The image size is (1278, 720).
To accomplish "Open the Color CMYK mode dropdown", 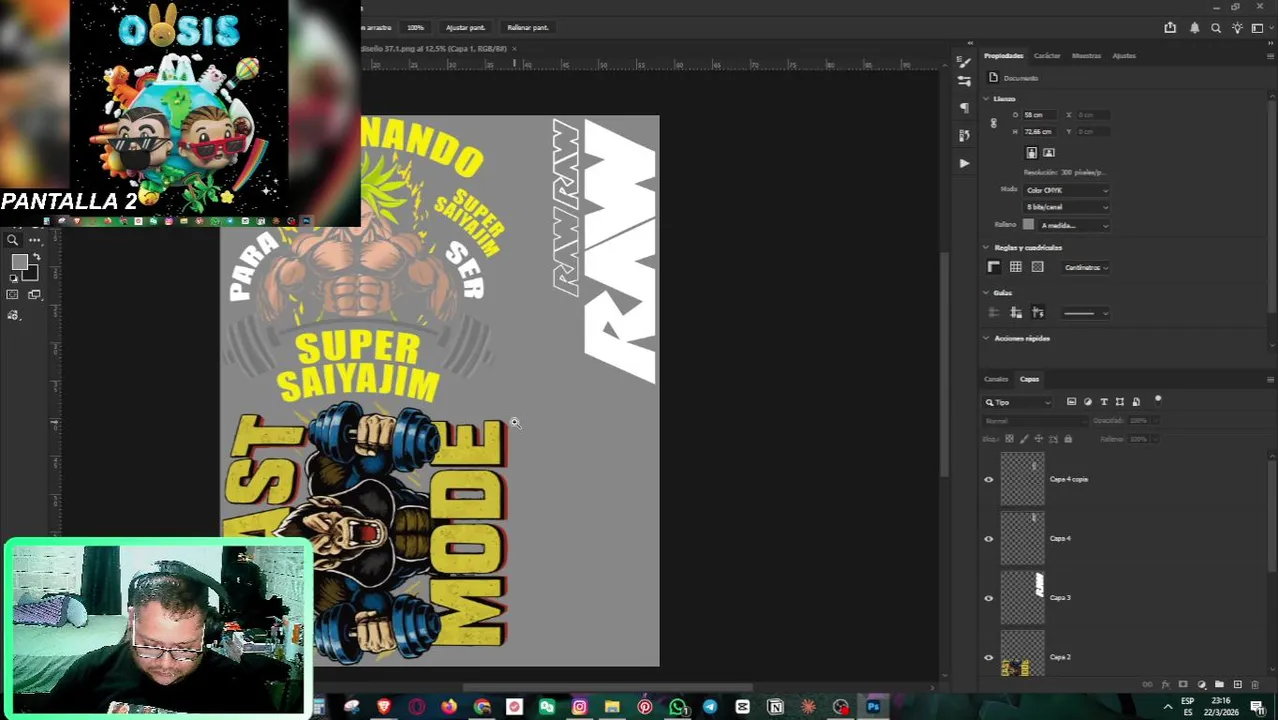I will [x=1066, y=190].
